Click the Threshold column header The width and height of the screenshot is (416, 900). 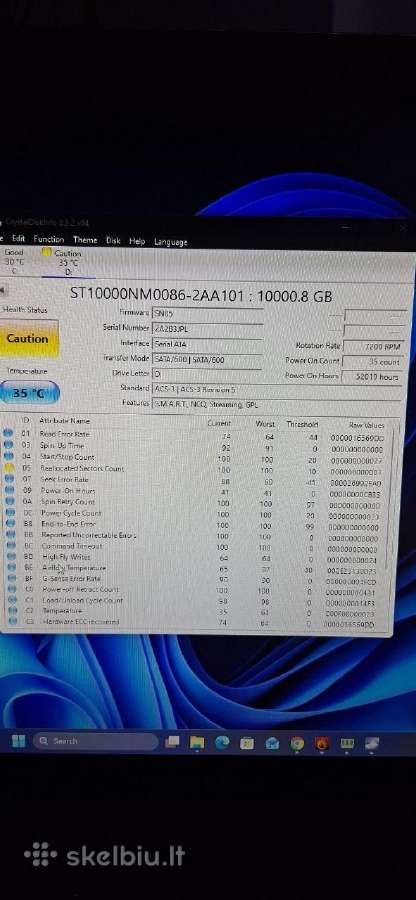tap(302, 424)
